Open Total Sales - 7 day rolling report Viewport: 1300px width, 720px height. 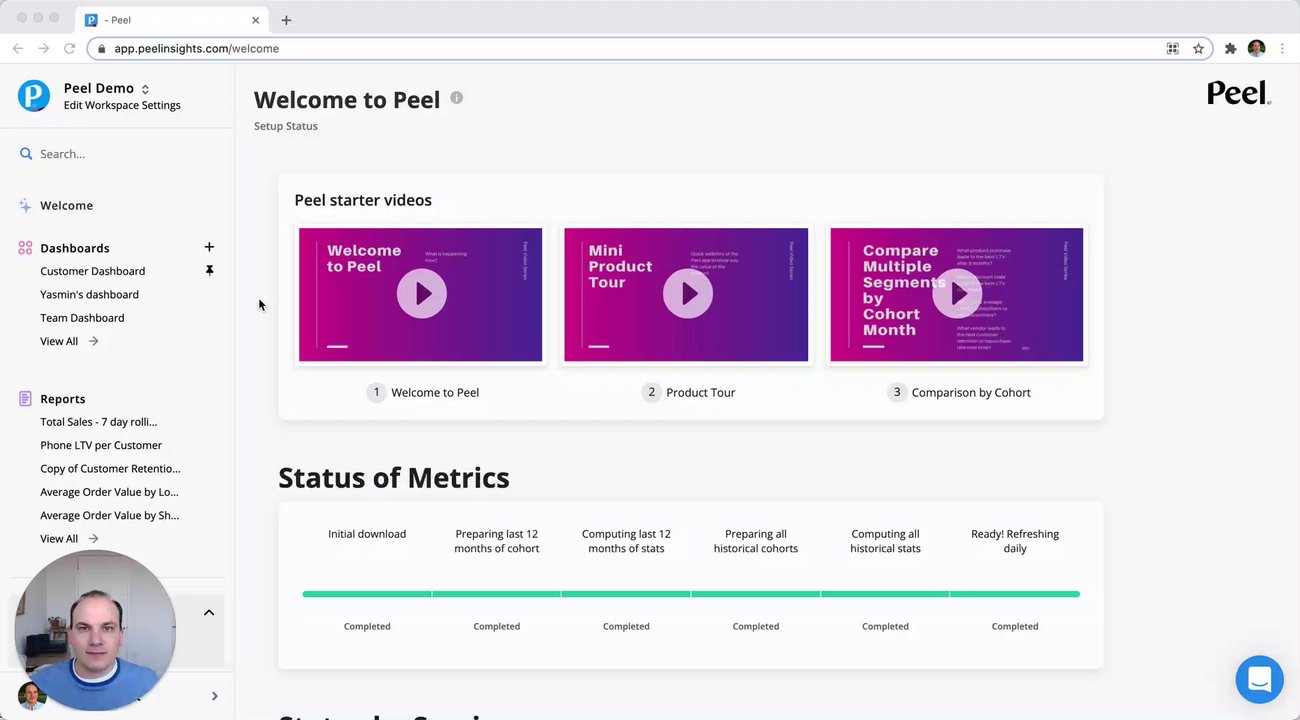click(98, 422)
